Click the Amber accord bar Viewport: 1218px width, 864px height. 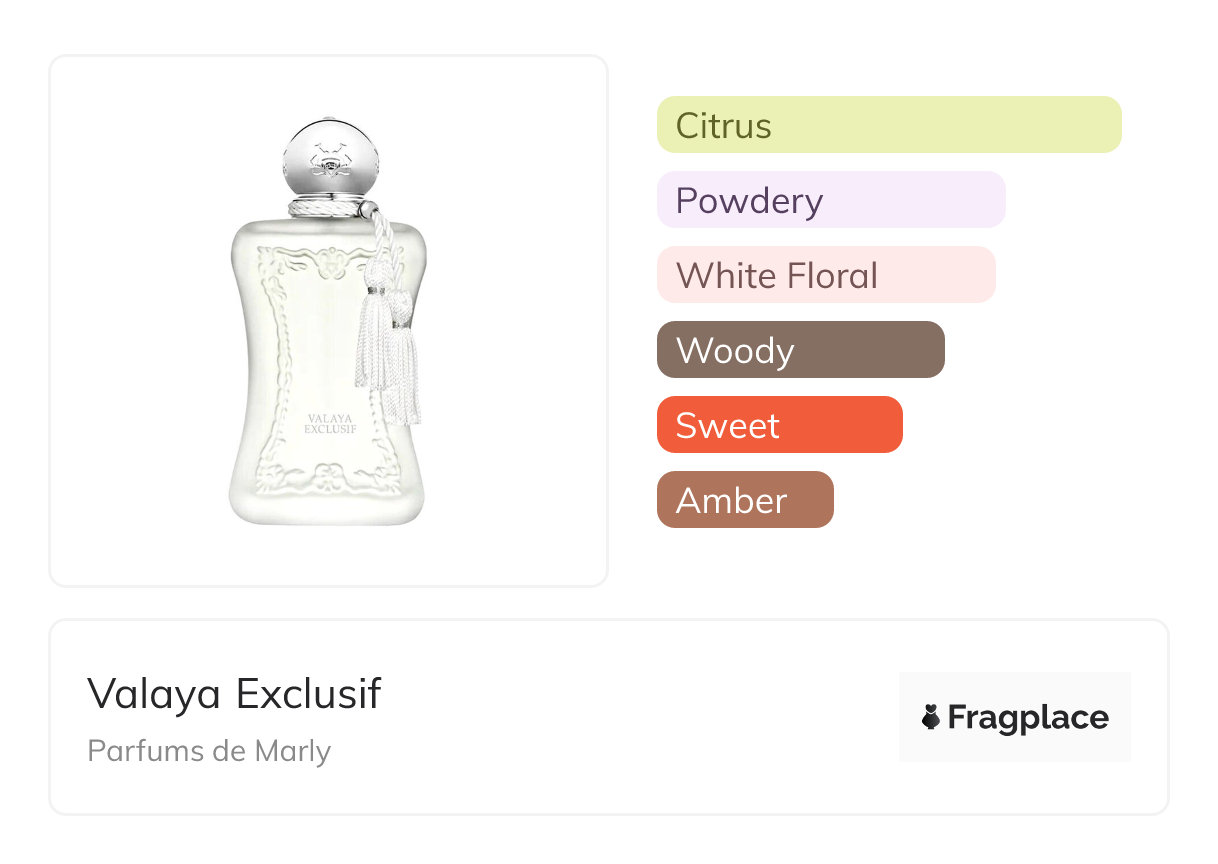744,500
